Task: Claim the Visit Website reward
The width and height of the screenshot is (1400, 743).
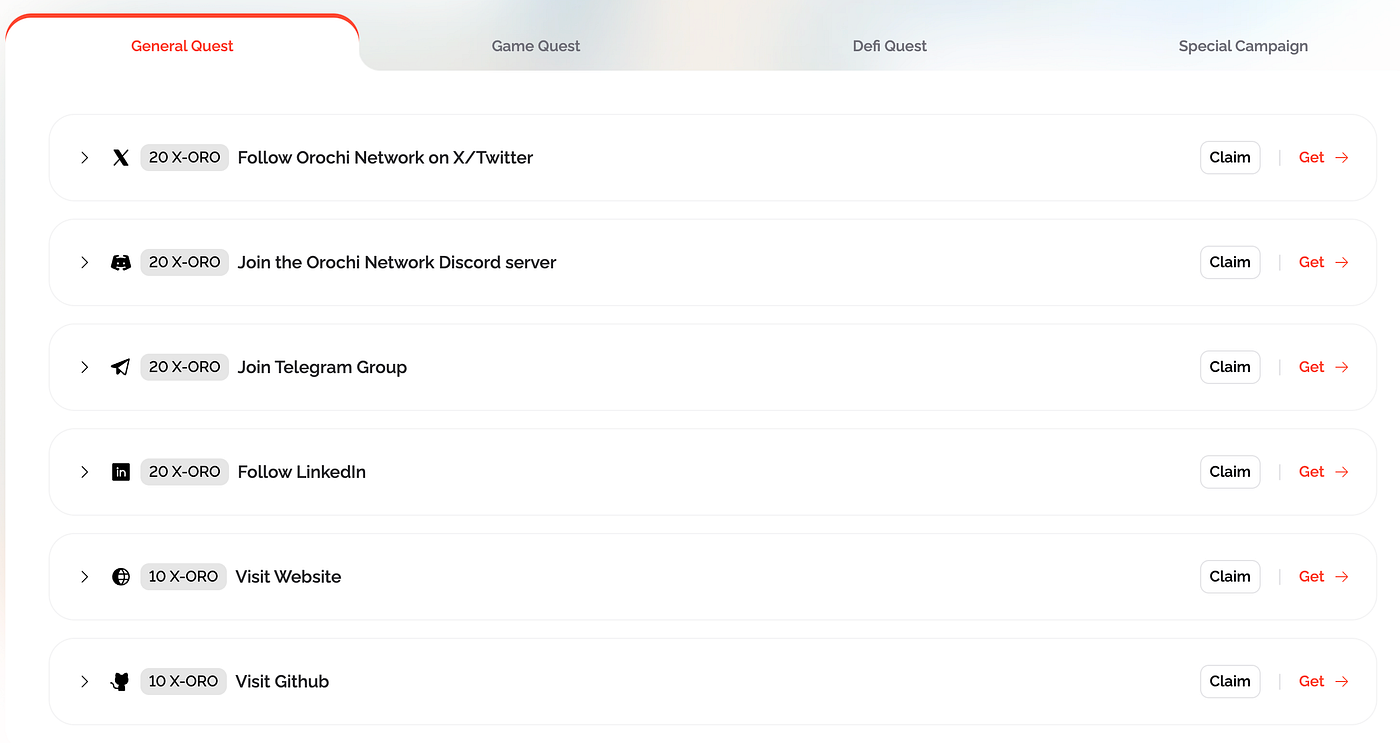Action: (x=1230, y=577)
